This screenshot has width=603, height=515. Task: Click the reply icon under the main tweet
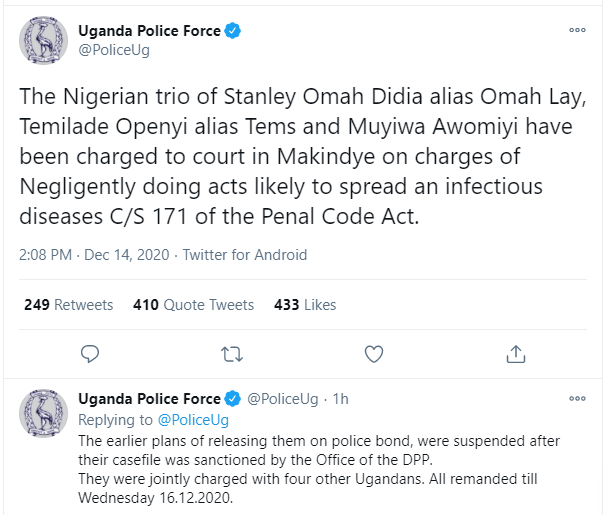[89, 353]
